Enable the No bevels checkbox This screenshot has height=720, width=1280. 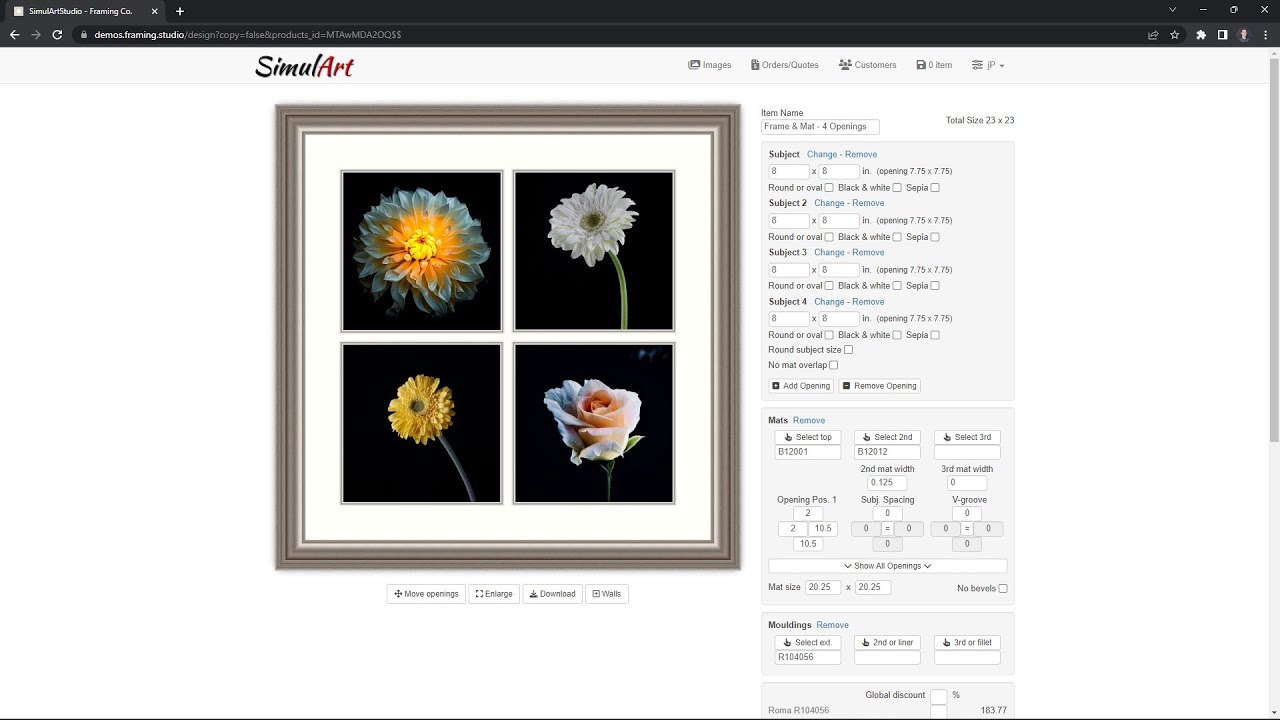[1003, 588]
